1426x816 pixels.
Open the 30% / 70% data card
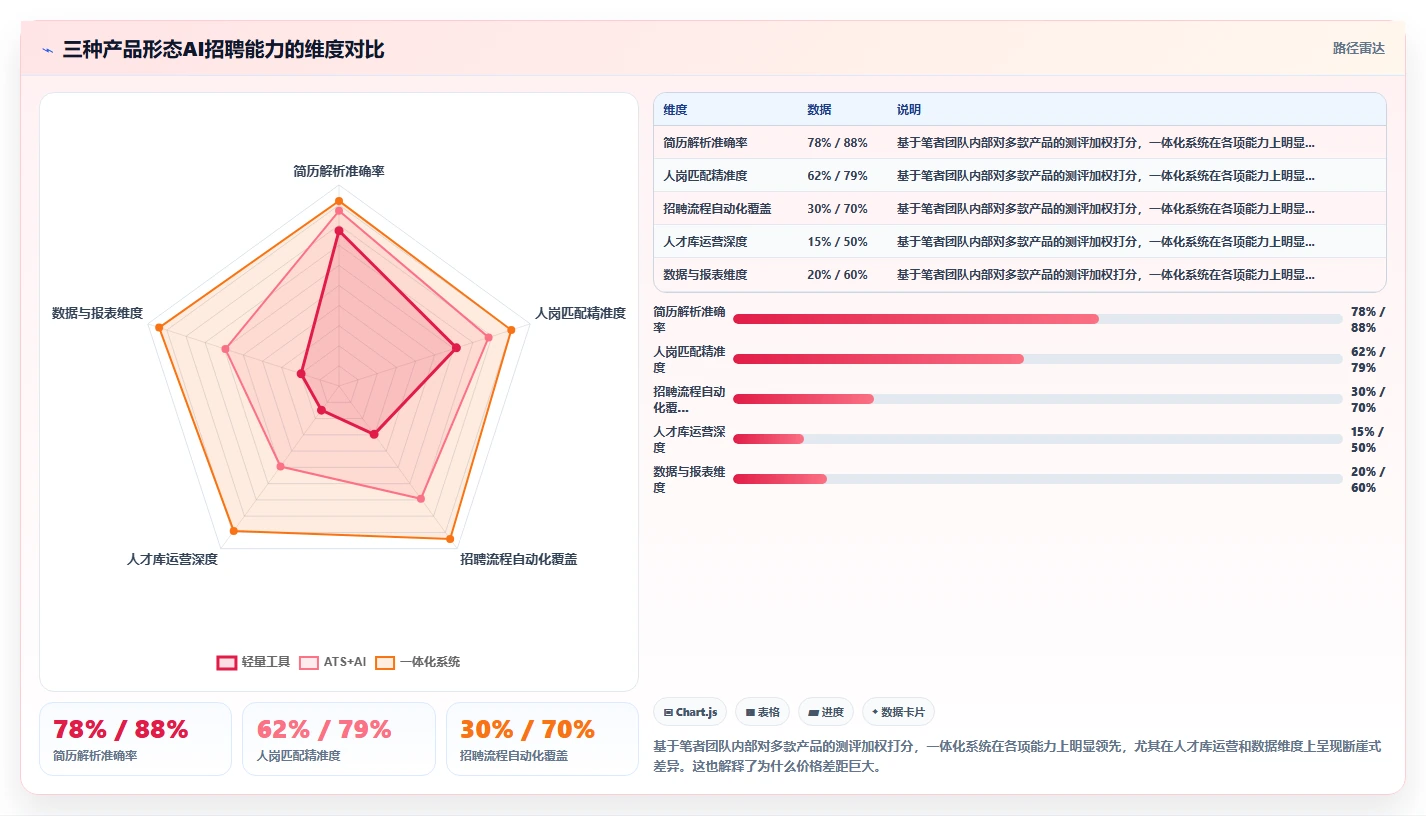point(542,739)
